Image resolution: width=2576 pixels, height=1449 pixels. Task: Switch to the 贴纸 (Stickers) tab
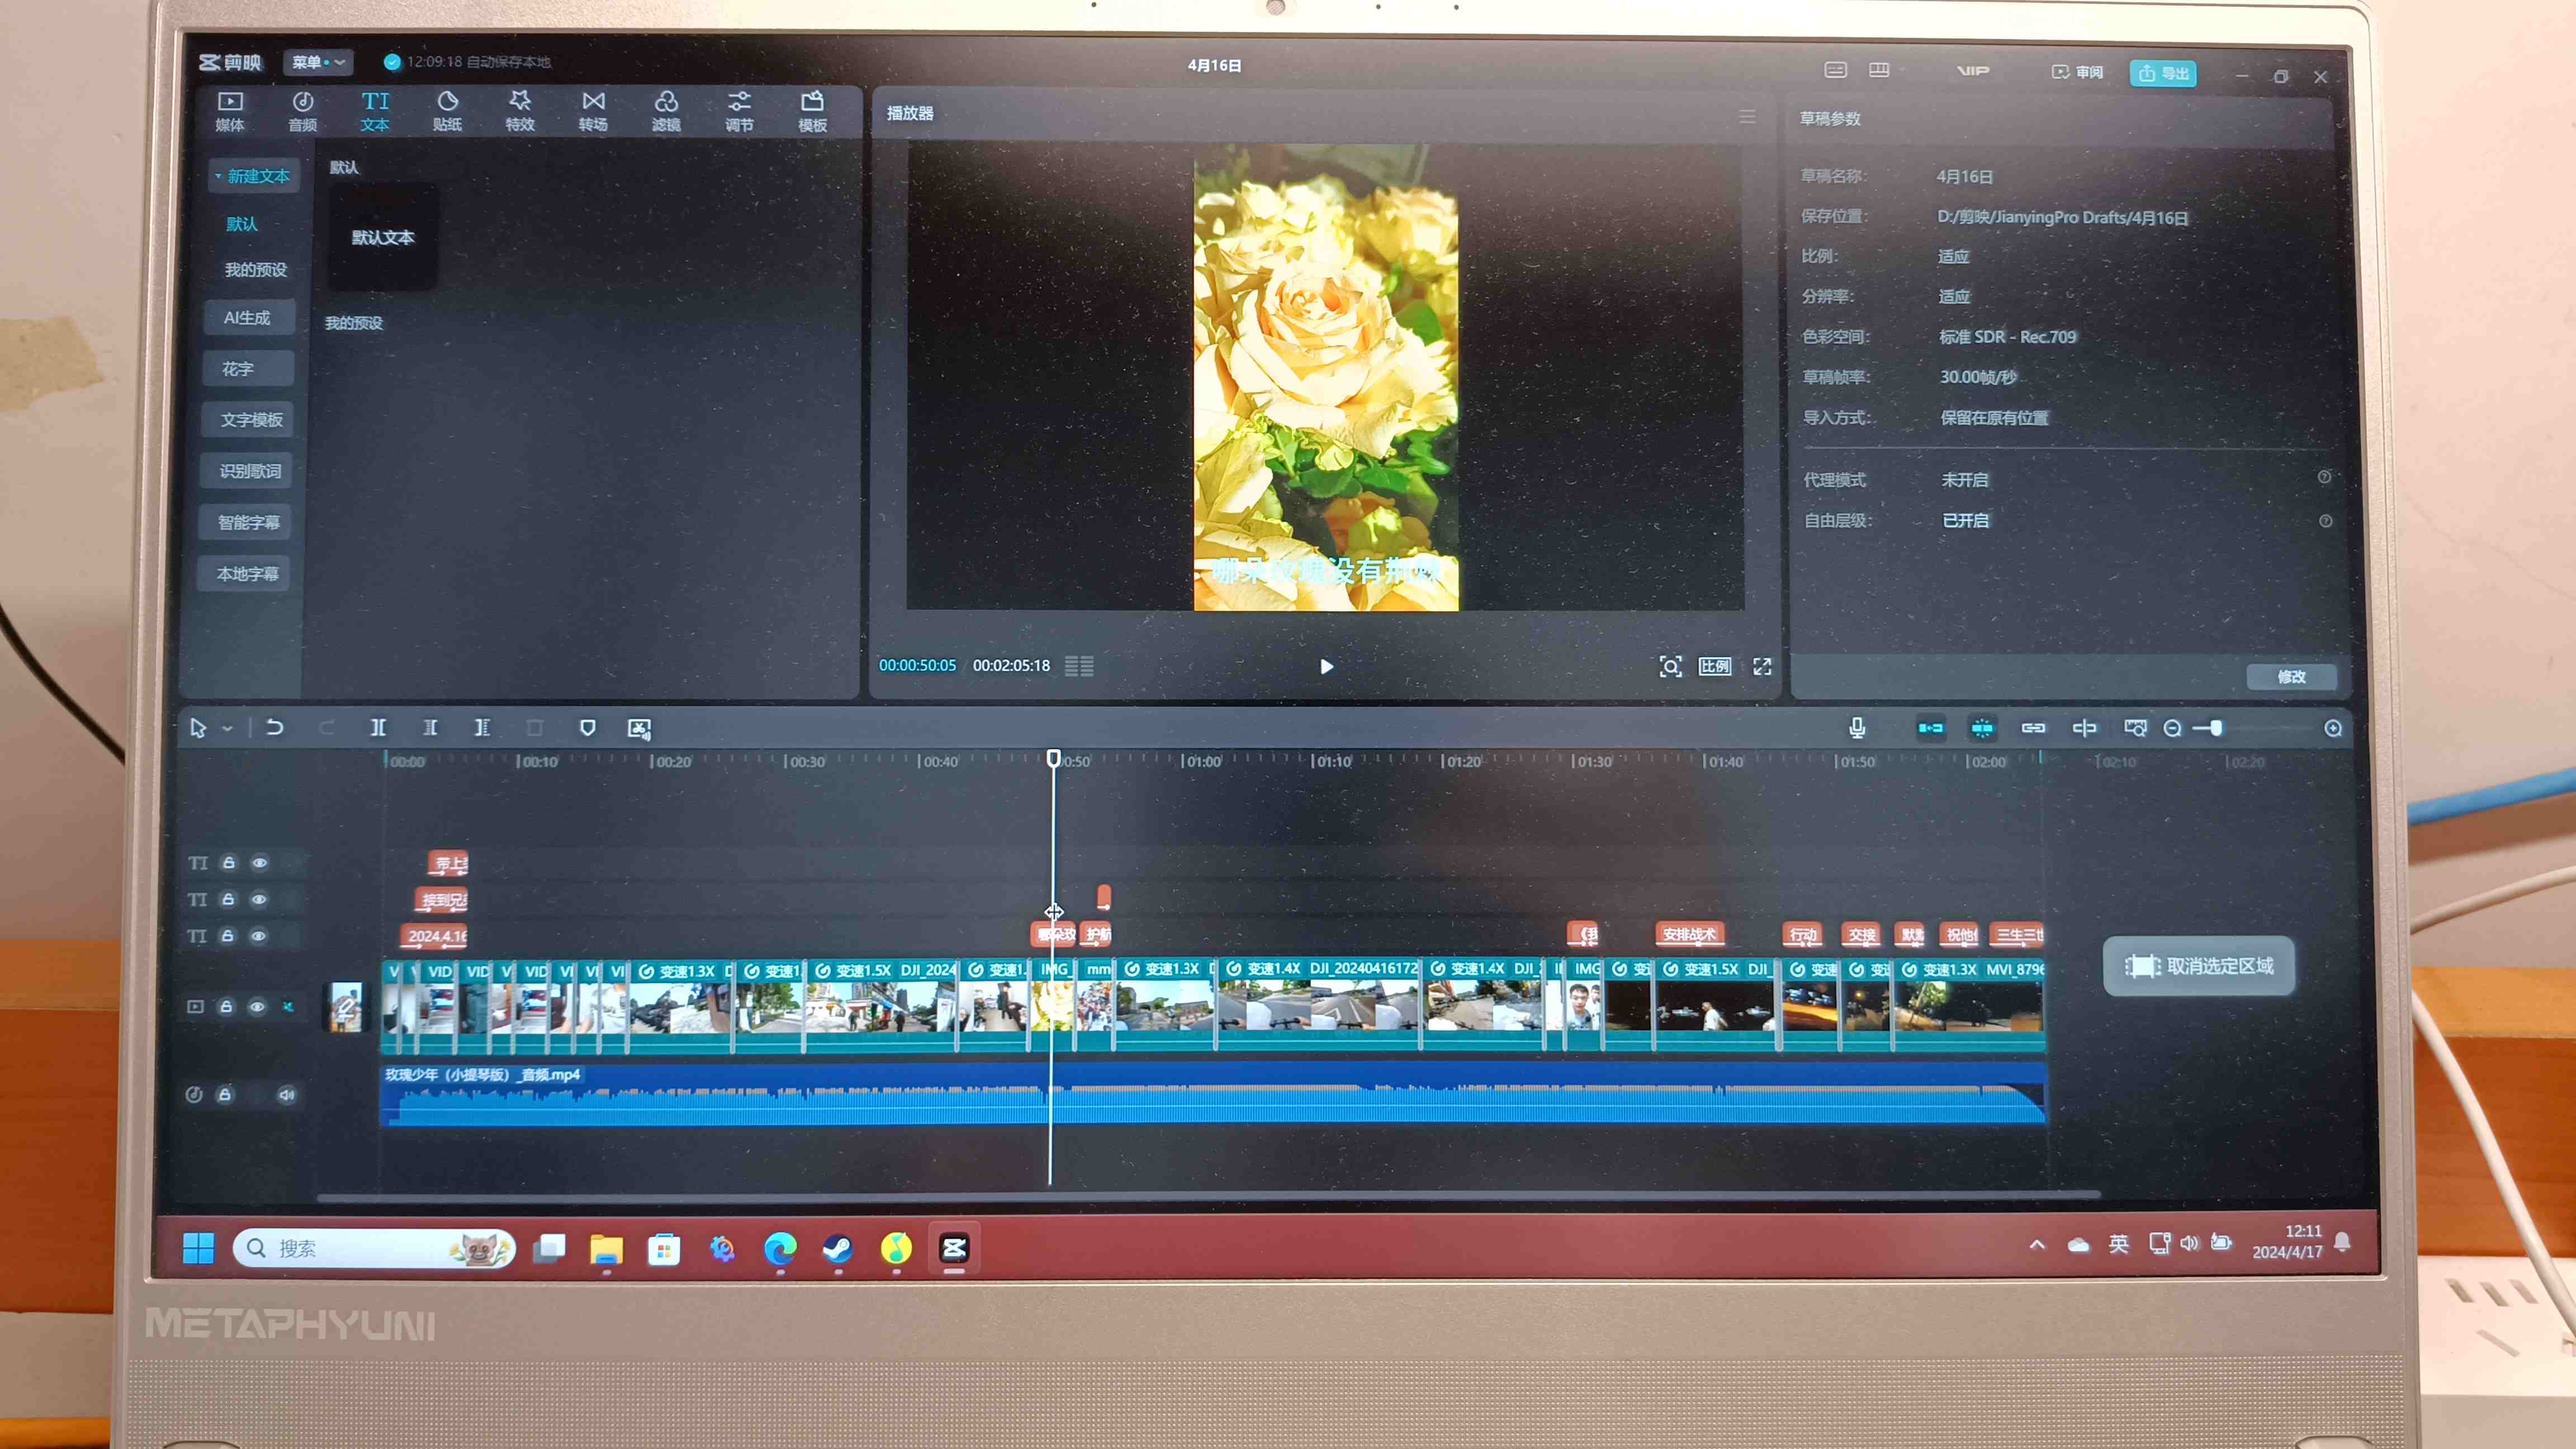coord(447,111)
